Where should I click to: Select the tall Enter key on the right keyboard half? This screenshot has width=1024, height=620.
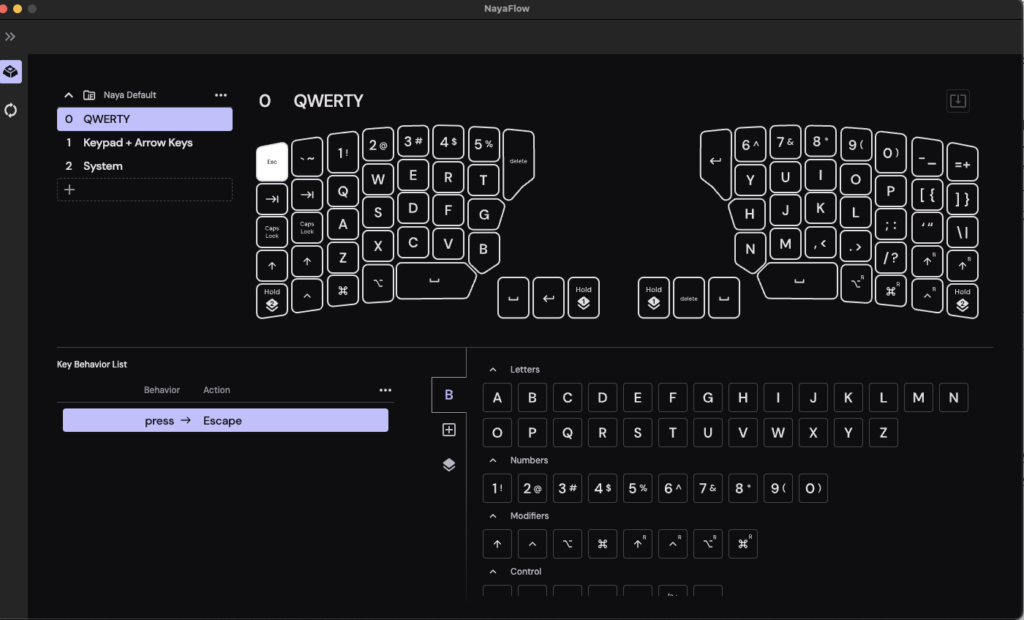tap(715, 163)
